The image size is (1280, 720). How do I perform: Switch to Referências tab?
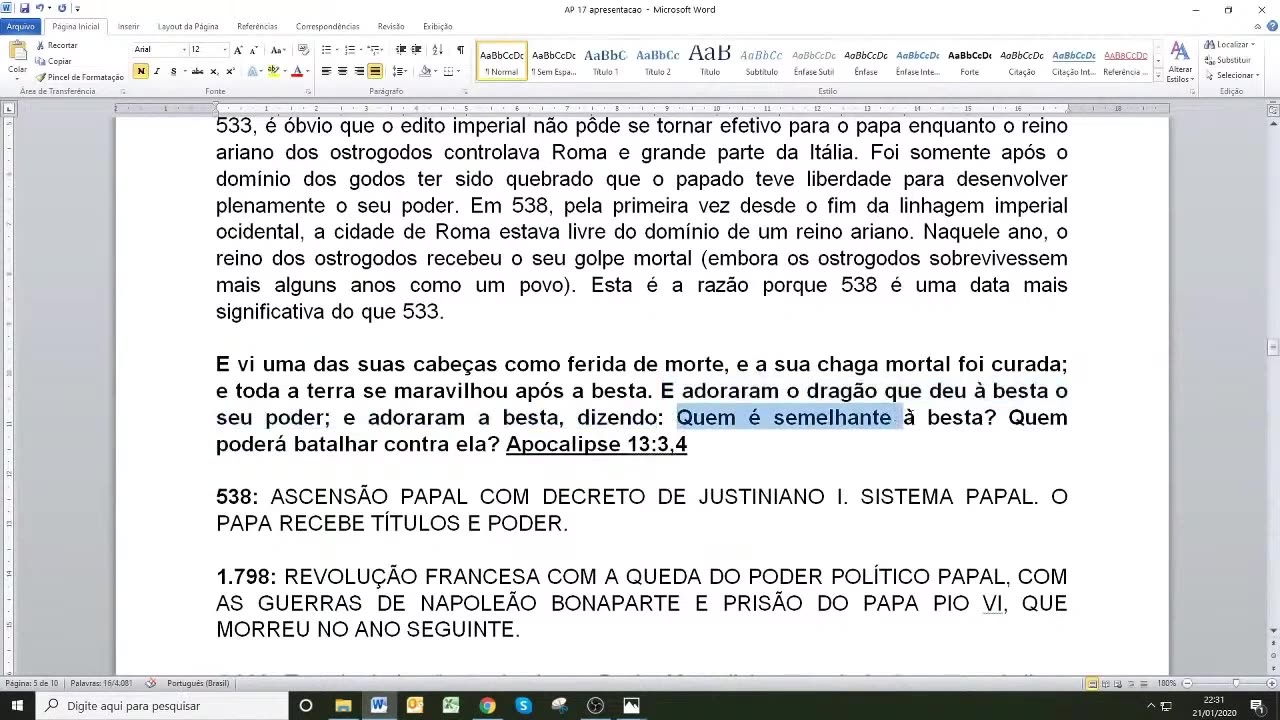click(x=257, y=26)
